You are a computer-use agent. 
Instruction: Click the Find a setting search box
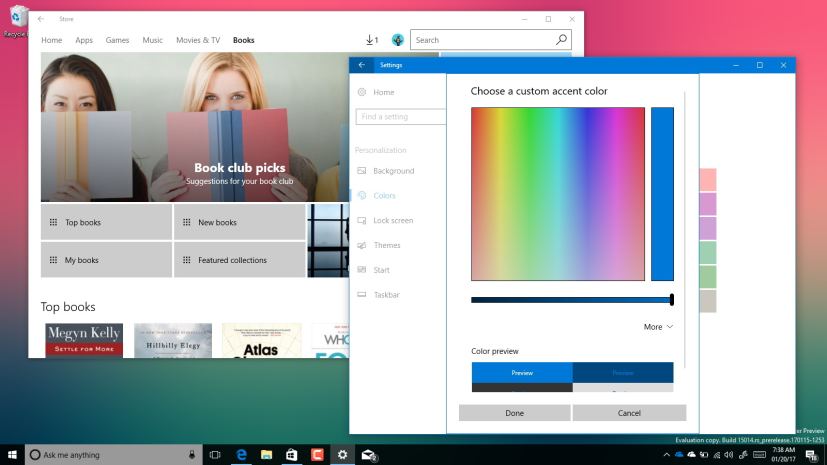(x=400, y=117)
